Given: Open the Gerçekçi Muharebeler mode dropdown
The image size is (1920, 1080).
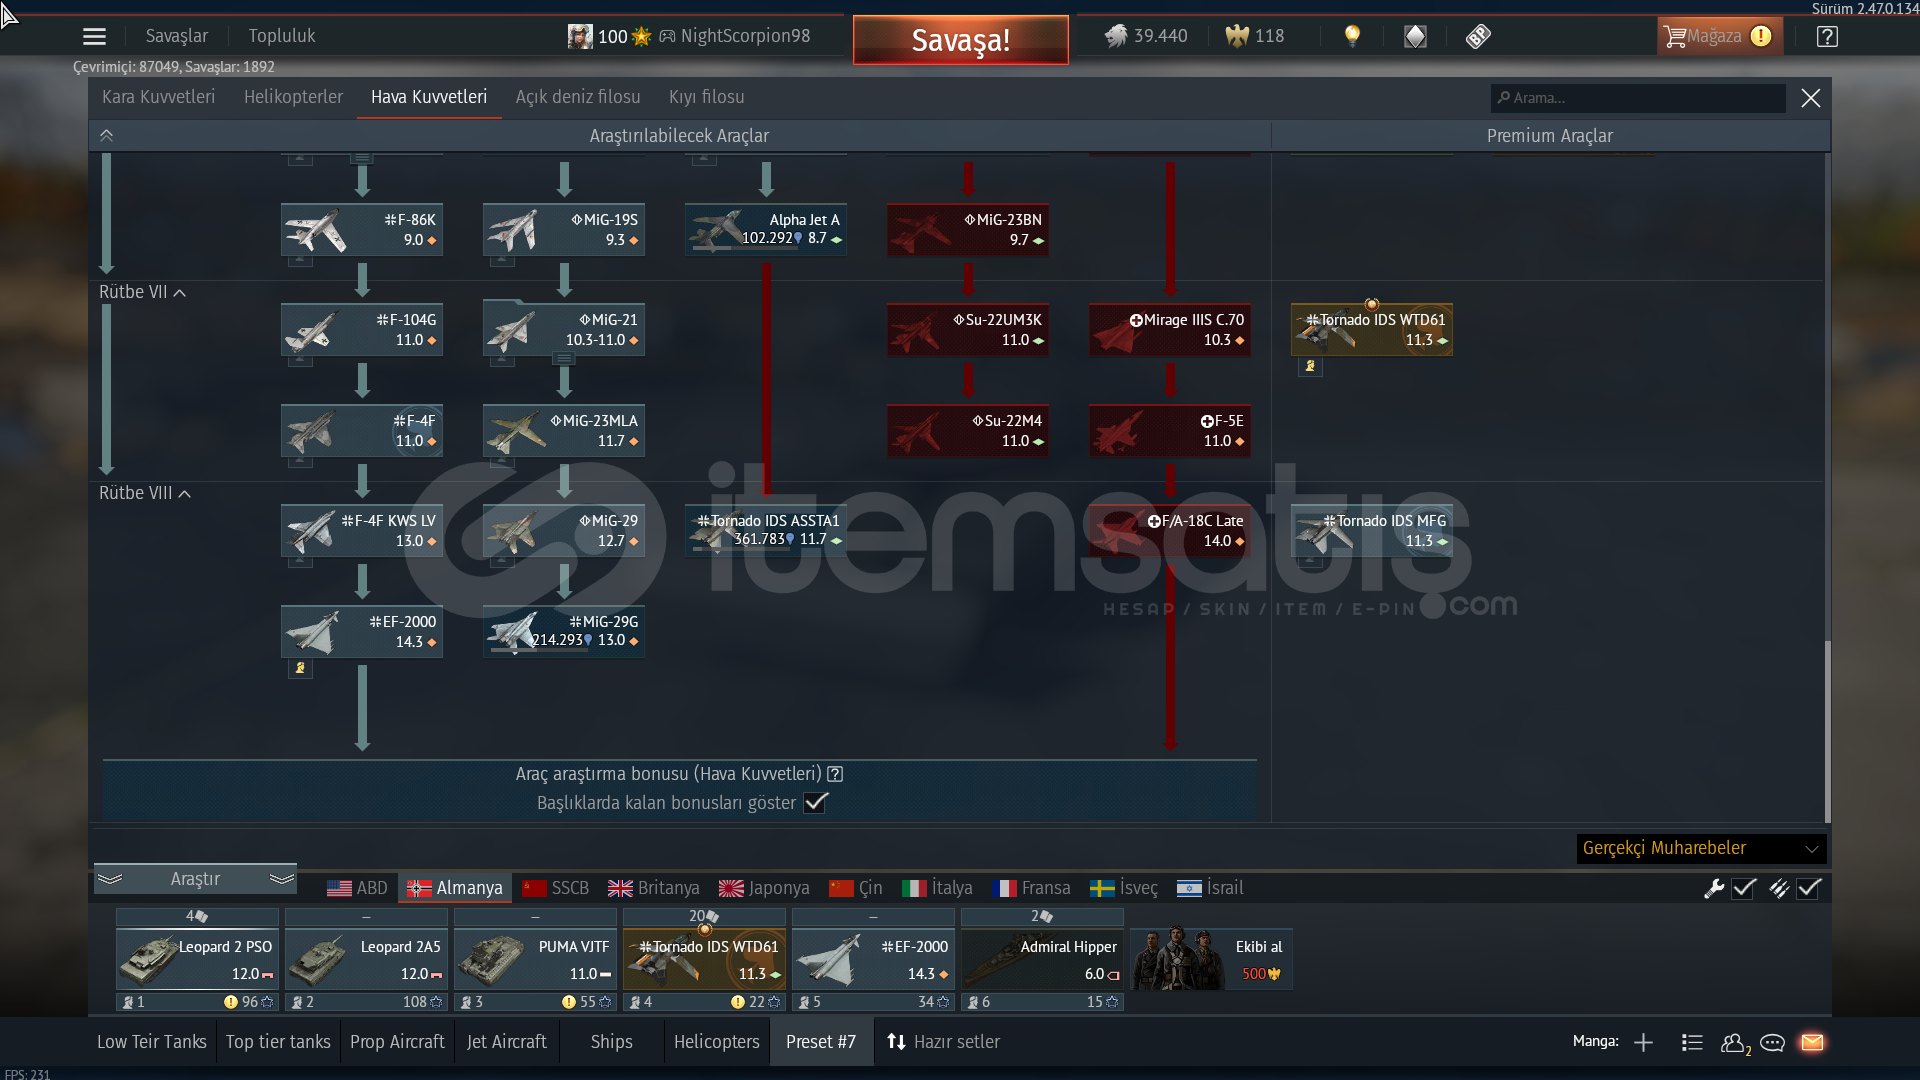Looking at the screenshot, I should [x=1701, y=848].
